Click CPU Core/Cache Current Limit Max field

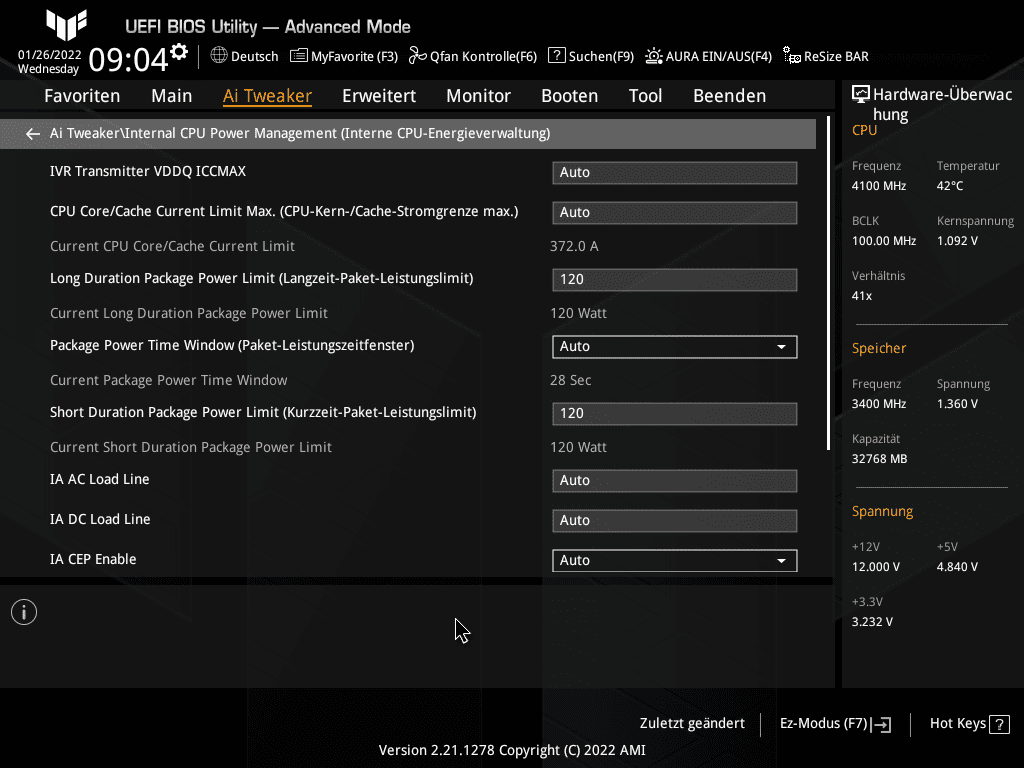pyautogui.click(x=675, y=213)
